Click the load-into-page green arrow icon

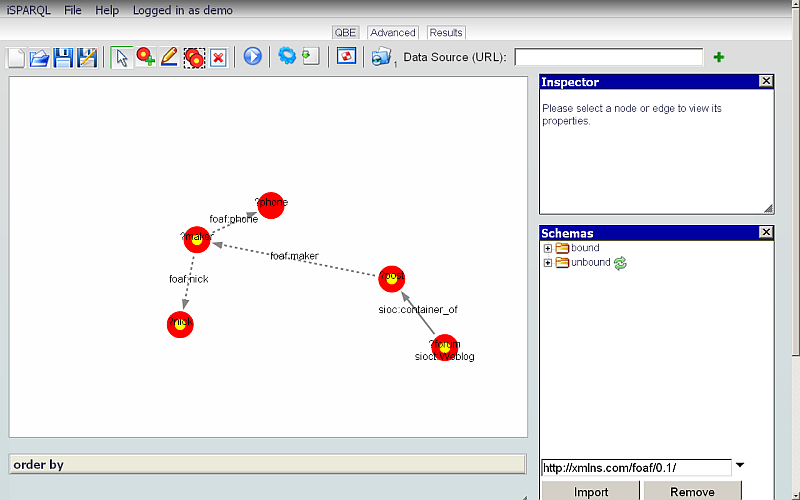coord(310,56)
